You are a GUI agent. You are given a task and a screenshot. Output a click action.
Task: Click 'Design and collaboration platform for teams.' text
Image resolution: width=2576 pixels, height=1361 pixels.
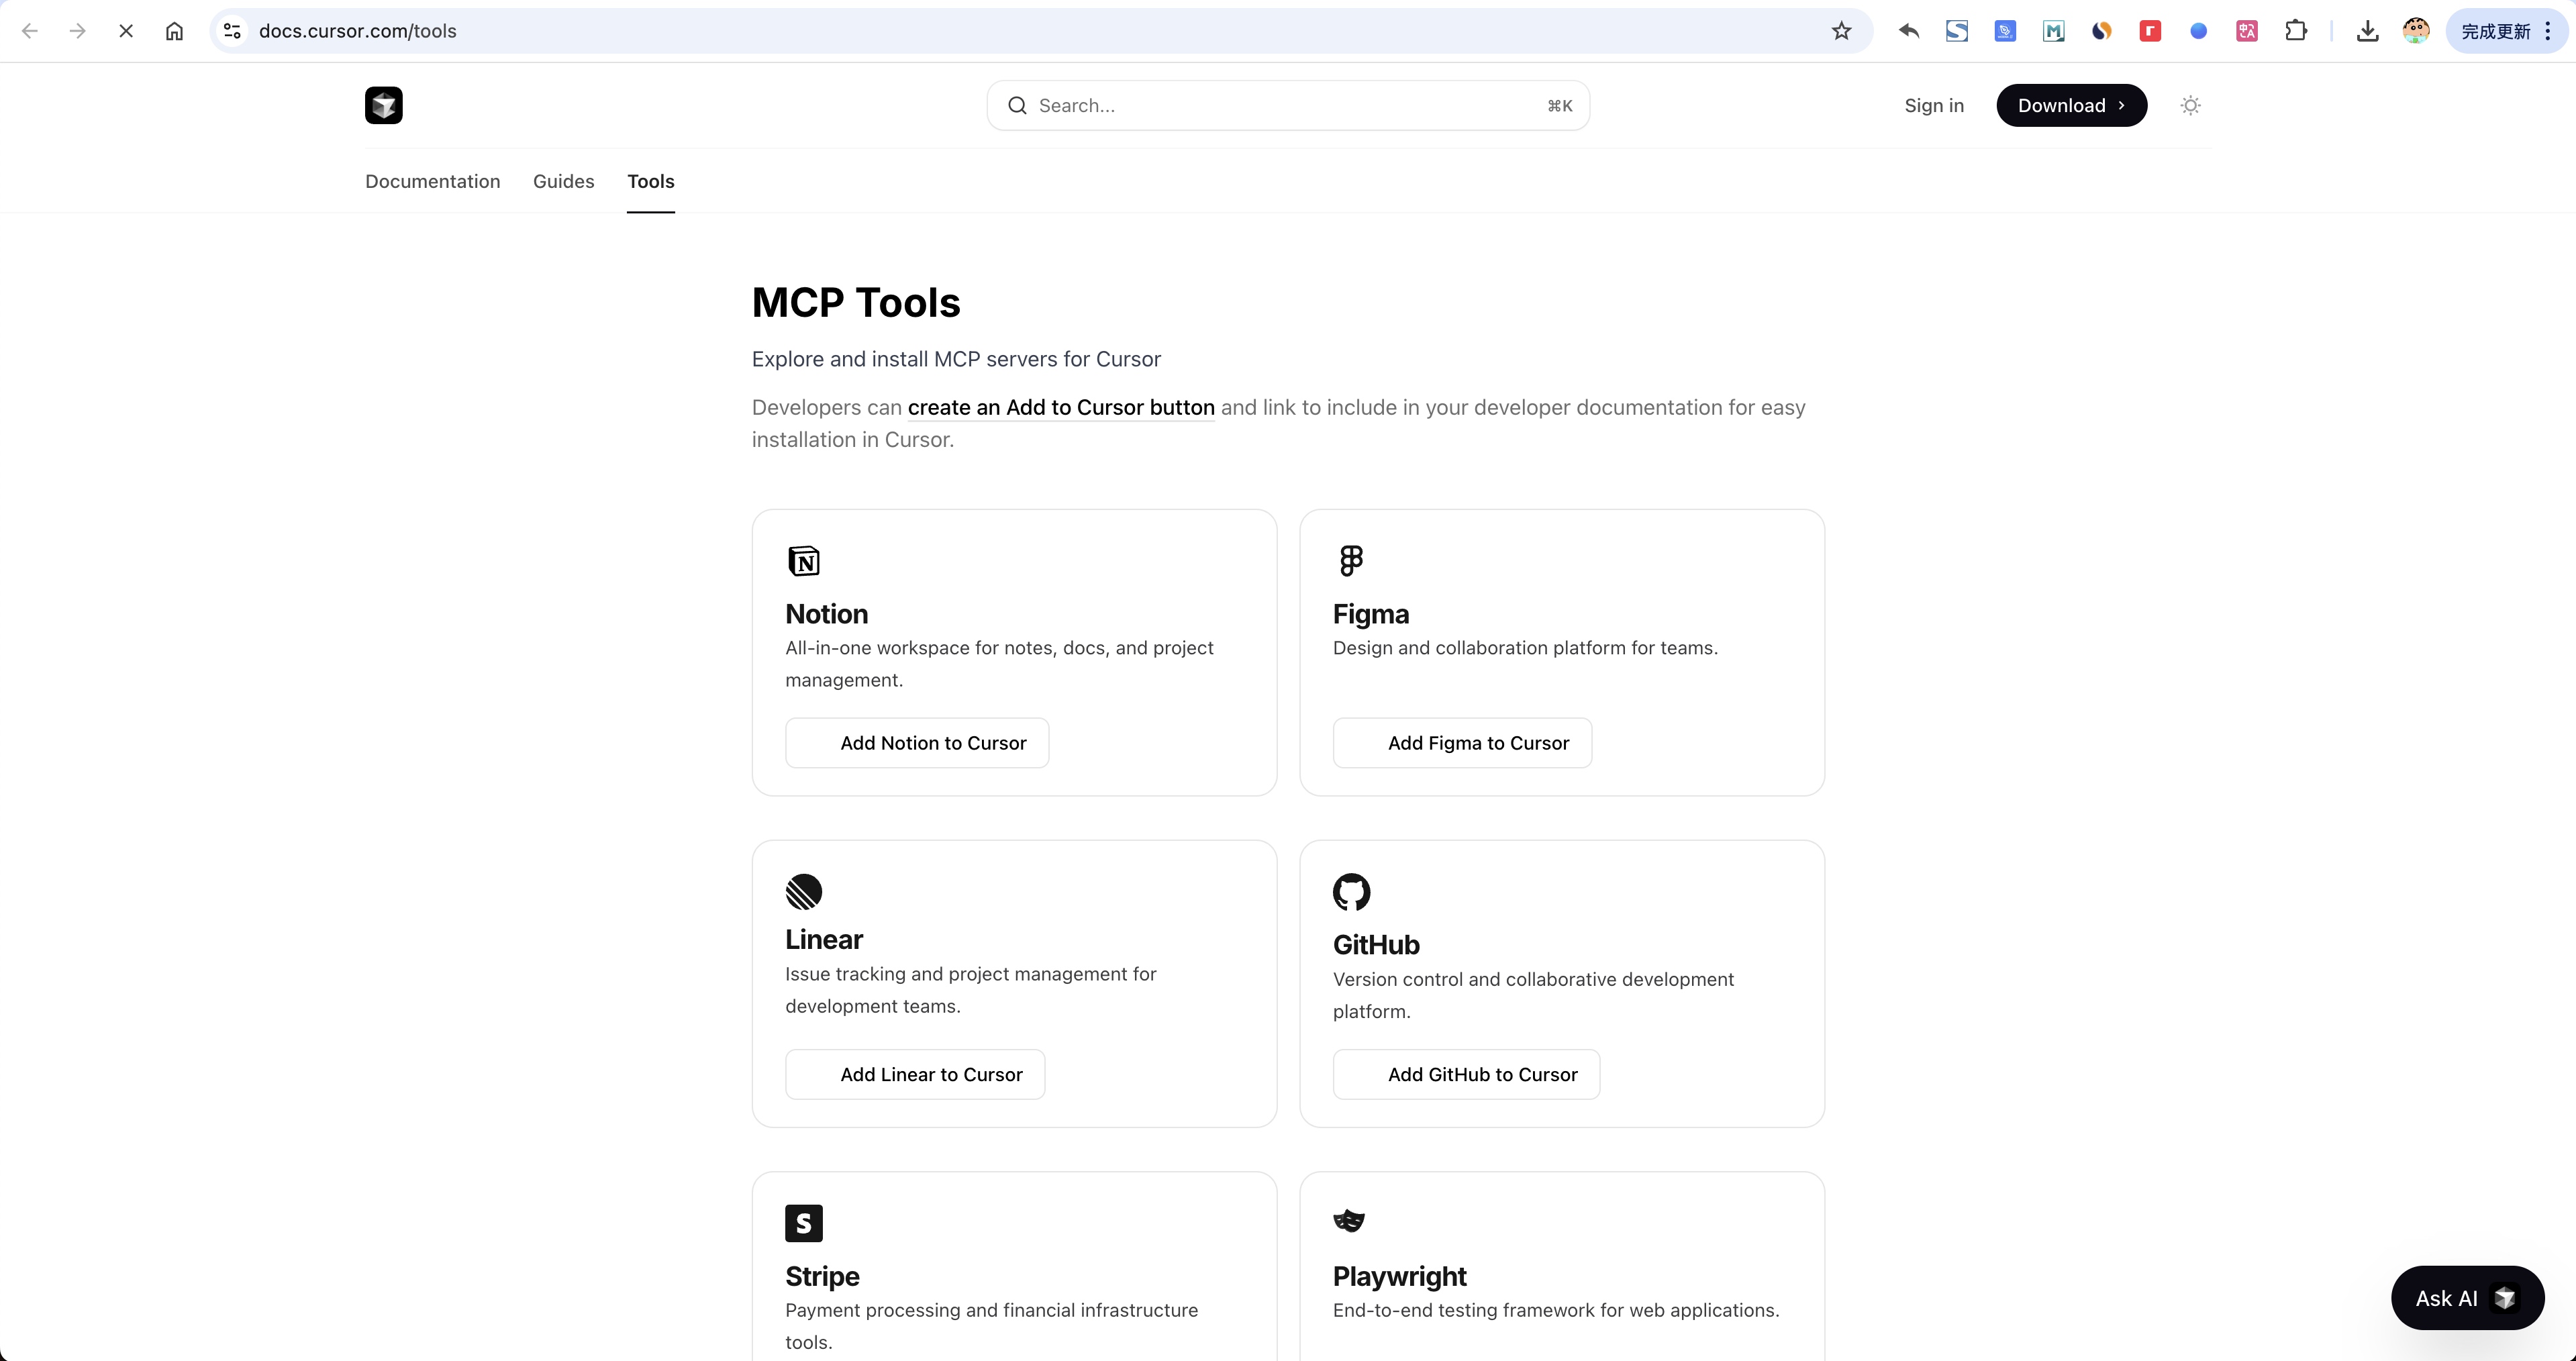1525,648
